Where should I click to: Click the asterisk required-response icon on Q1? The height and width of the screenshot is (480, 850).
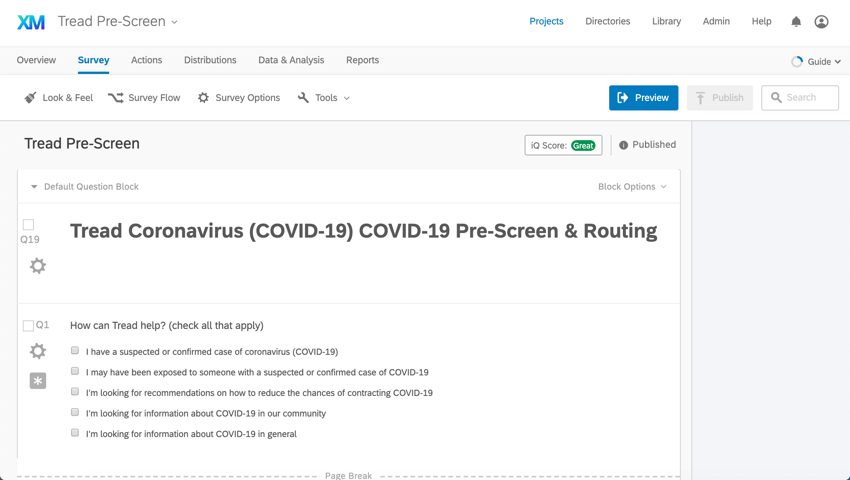[x=37, y=381]
